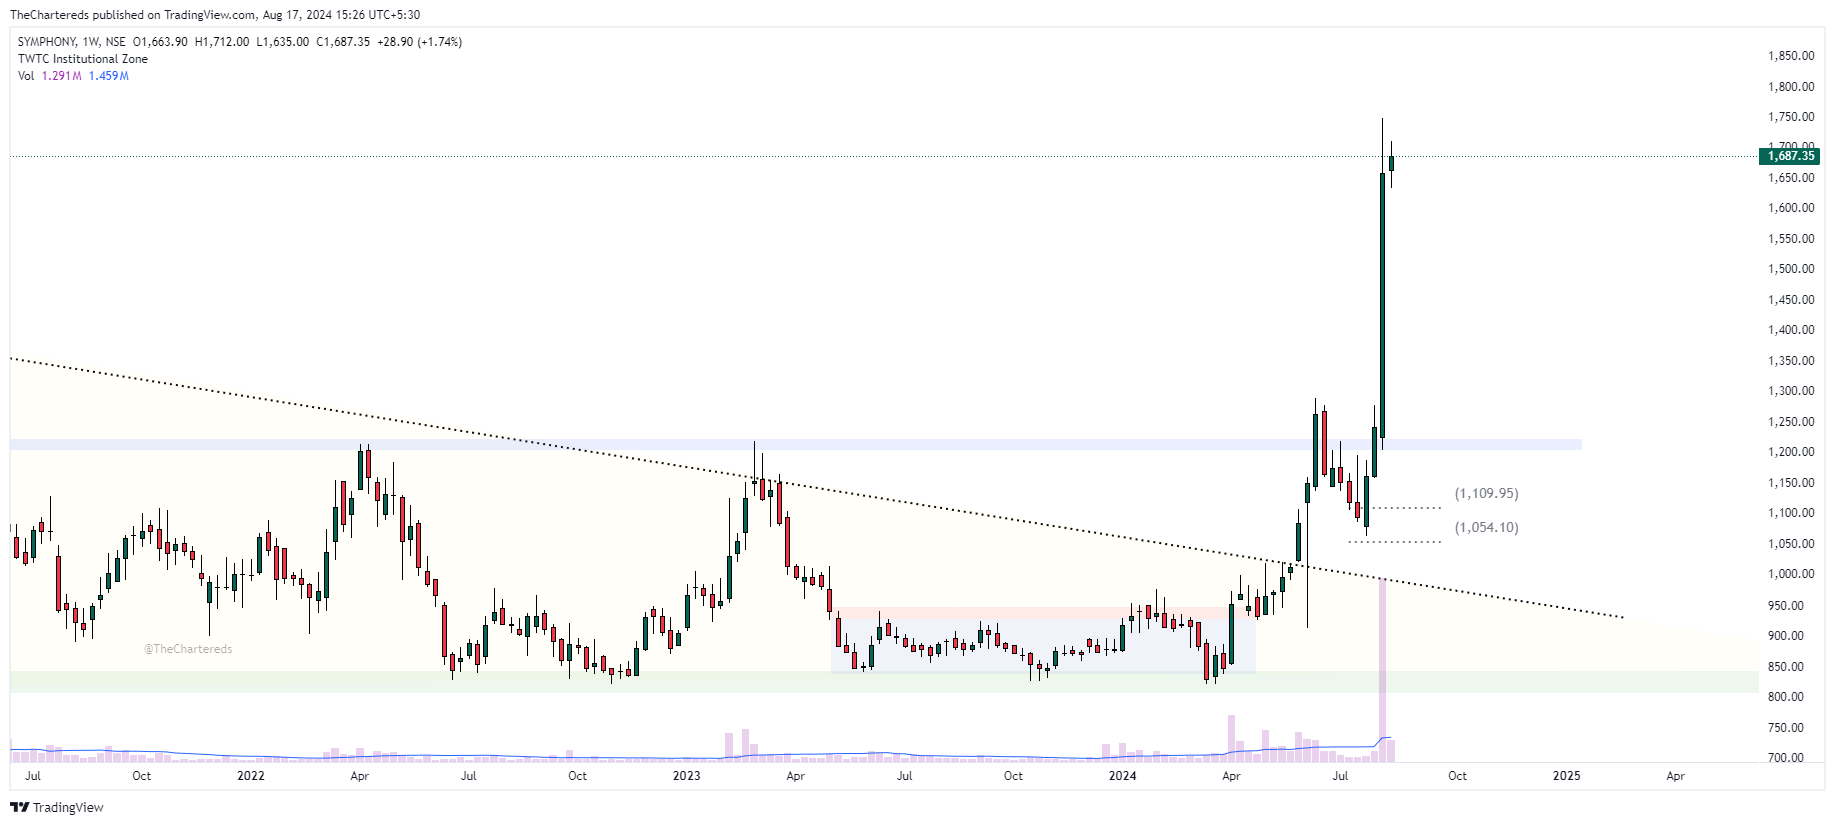The image size is (1835, 825).
Task: Click the 2025 label on time axis
Action: coord(1567,776)
